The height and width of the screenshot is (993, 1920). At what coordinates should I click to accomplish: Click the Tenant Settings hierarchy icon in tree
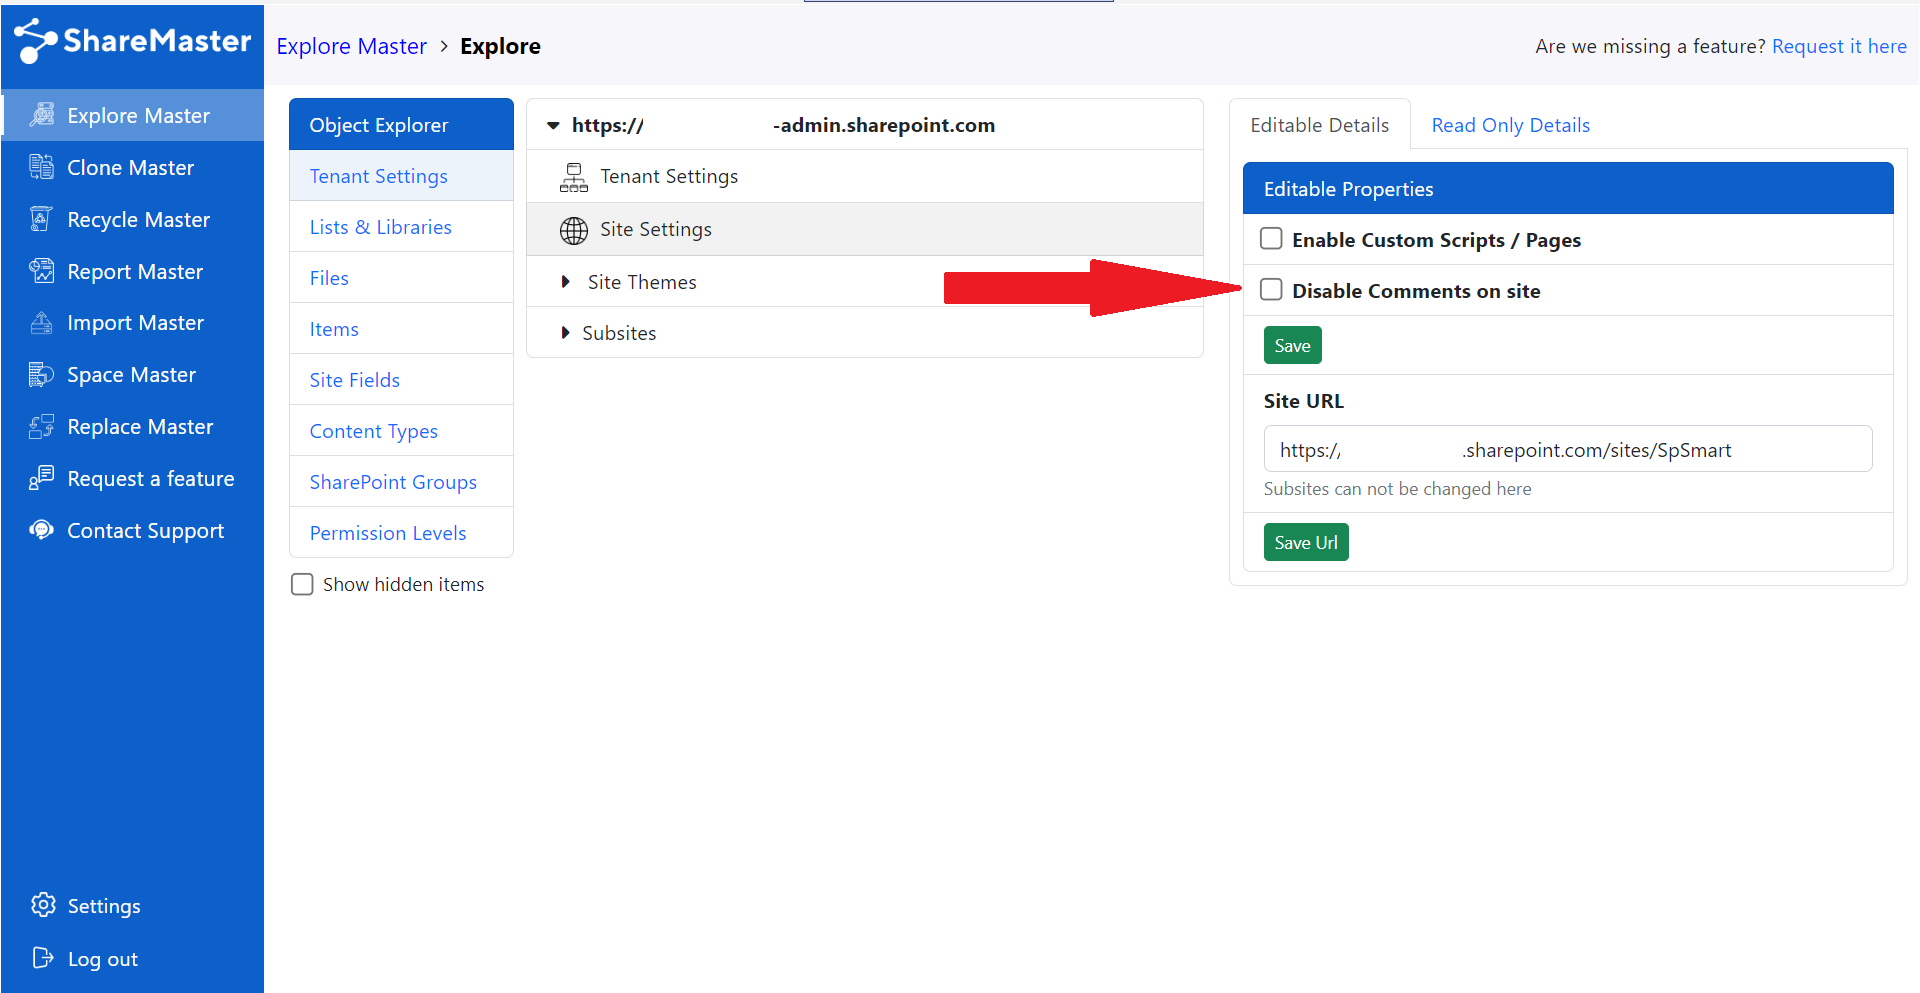(x=574, y=177)
